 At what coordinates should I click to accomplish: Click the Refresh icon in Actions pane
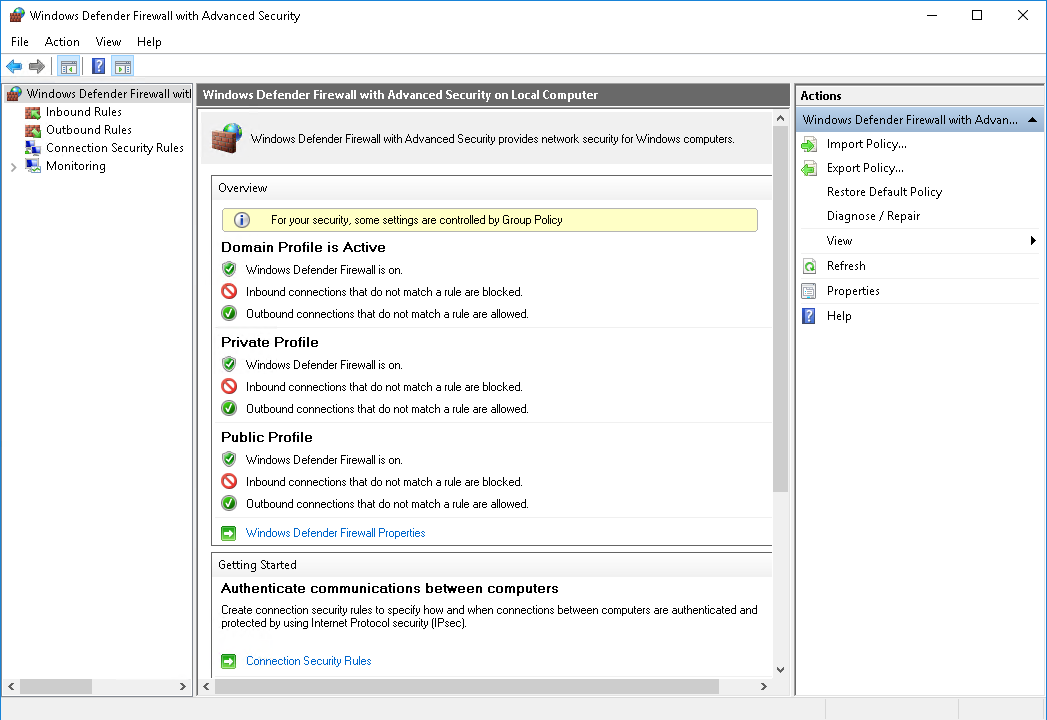click(808, 265)
